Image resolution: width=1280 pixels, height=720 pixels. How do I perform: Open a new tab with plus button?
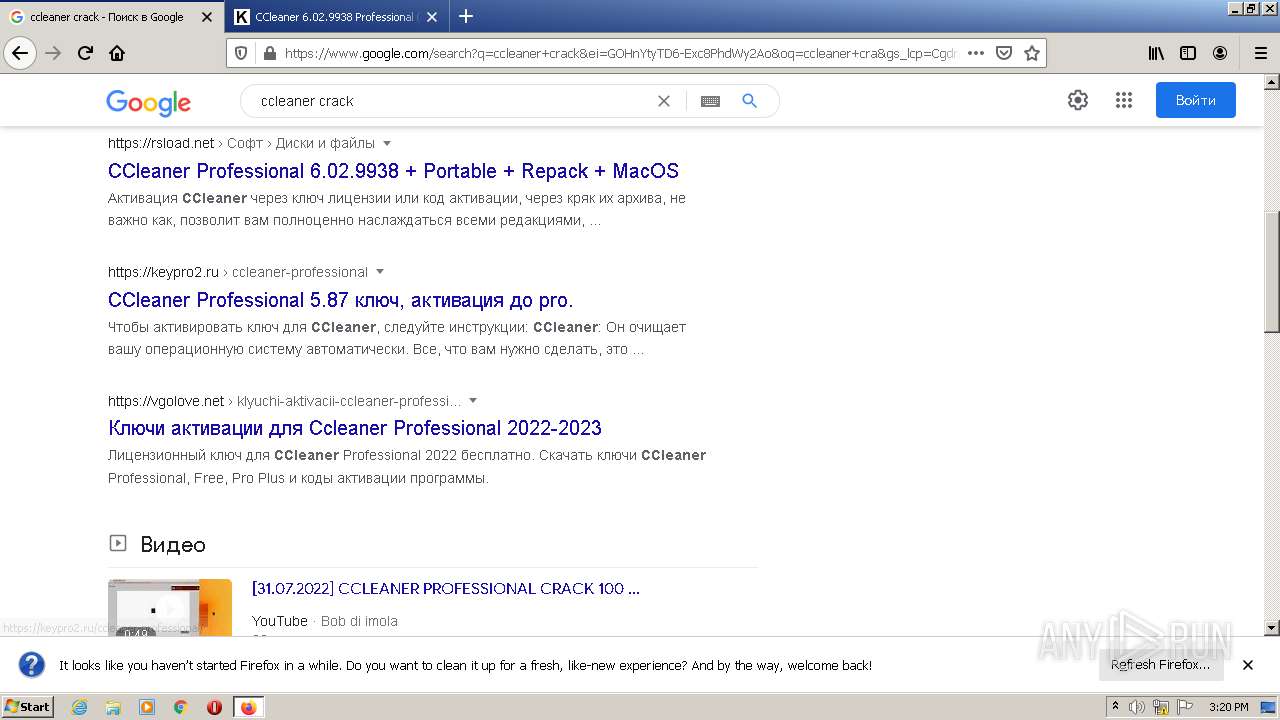465,16
